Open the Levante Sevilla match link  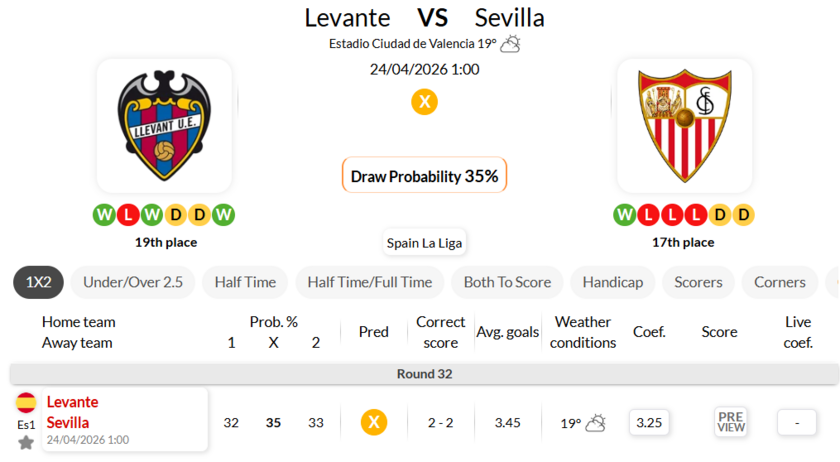tap(73, 412)
